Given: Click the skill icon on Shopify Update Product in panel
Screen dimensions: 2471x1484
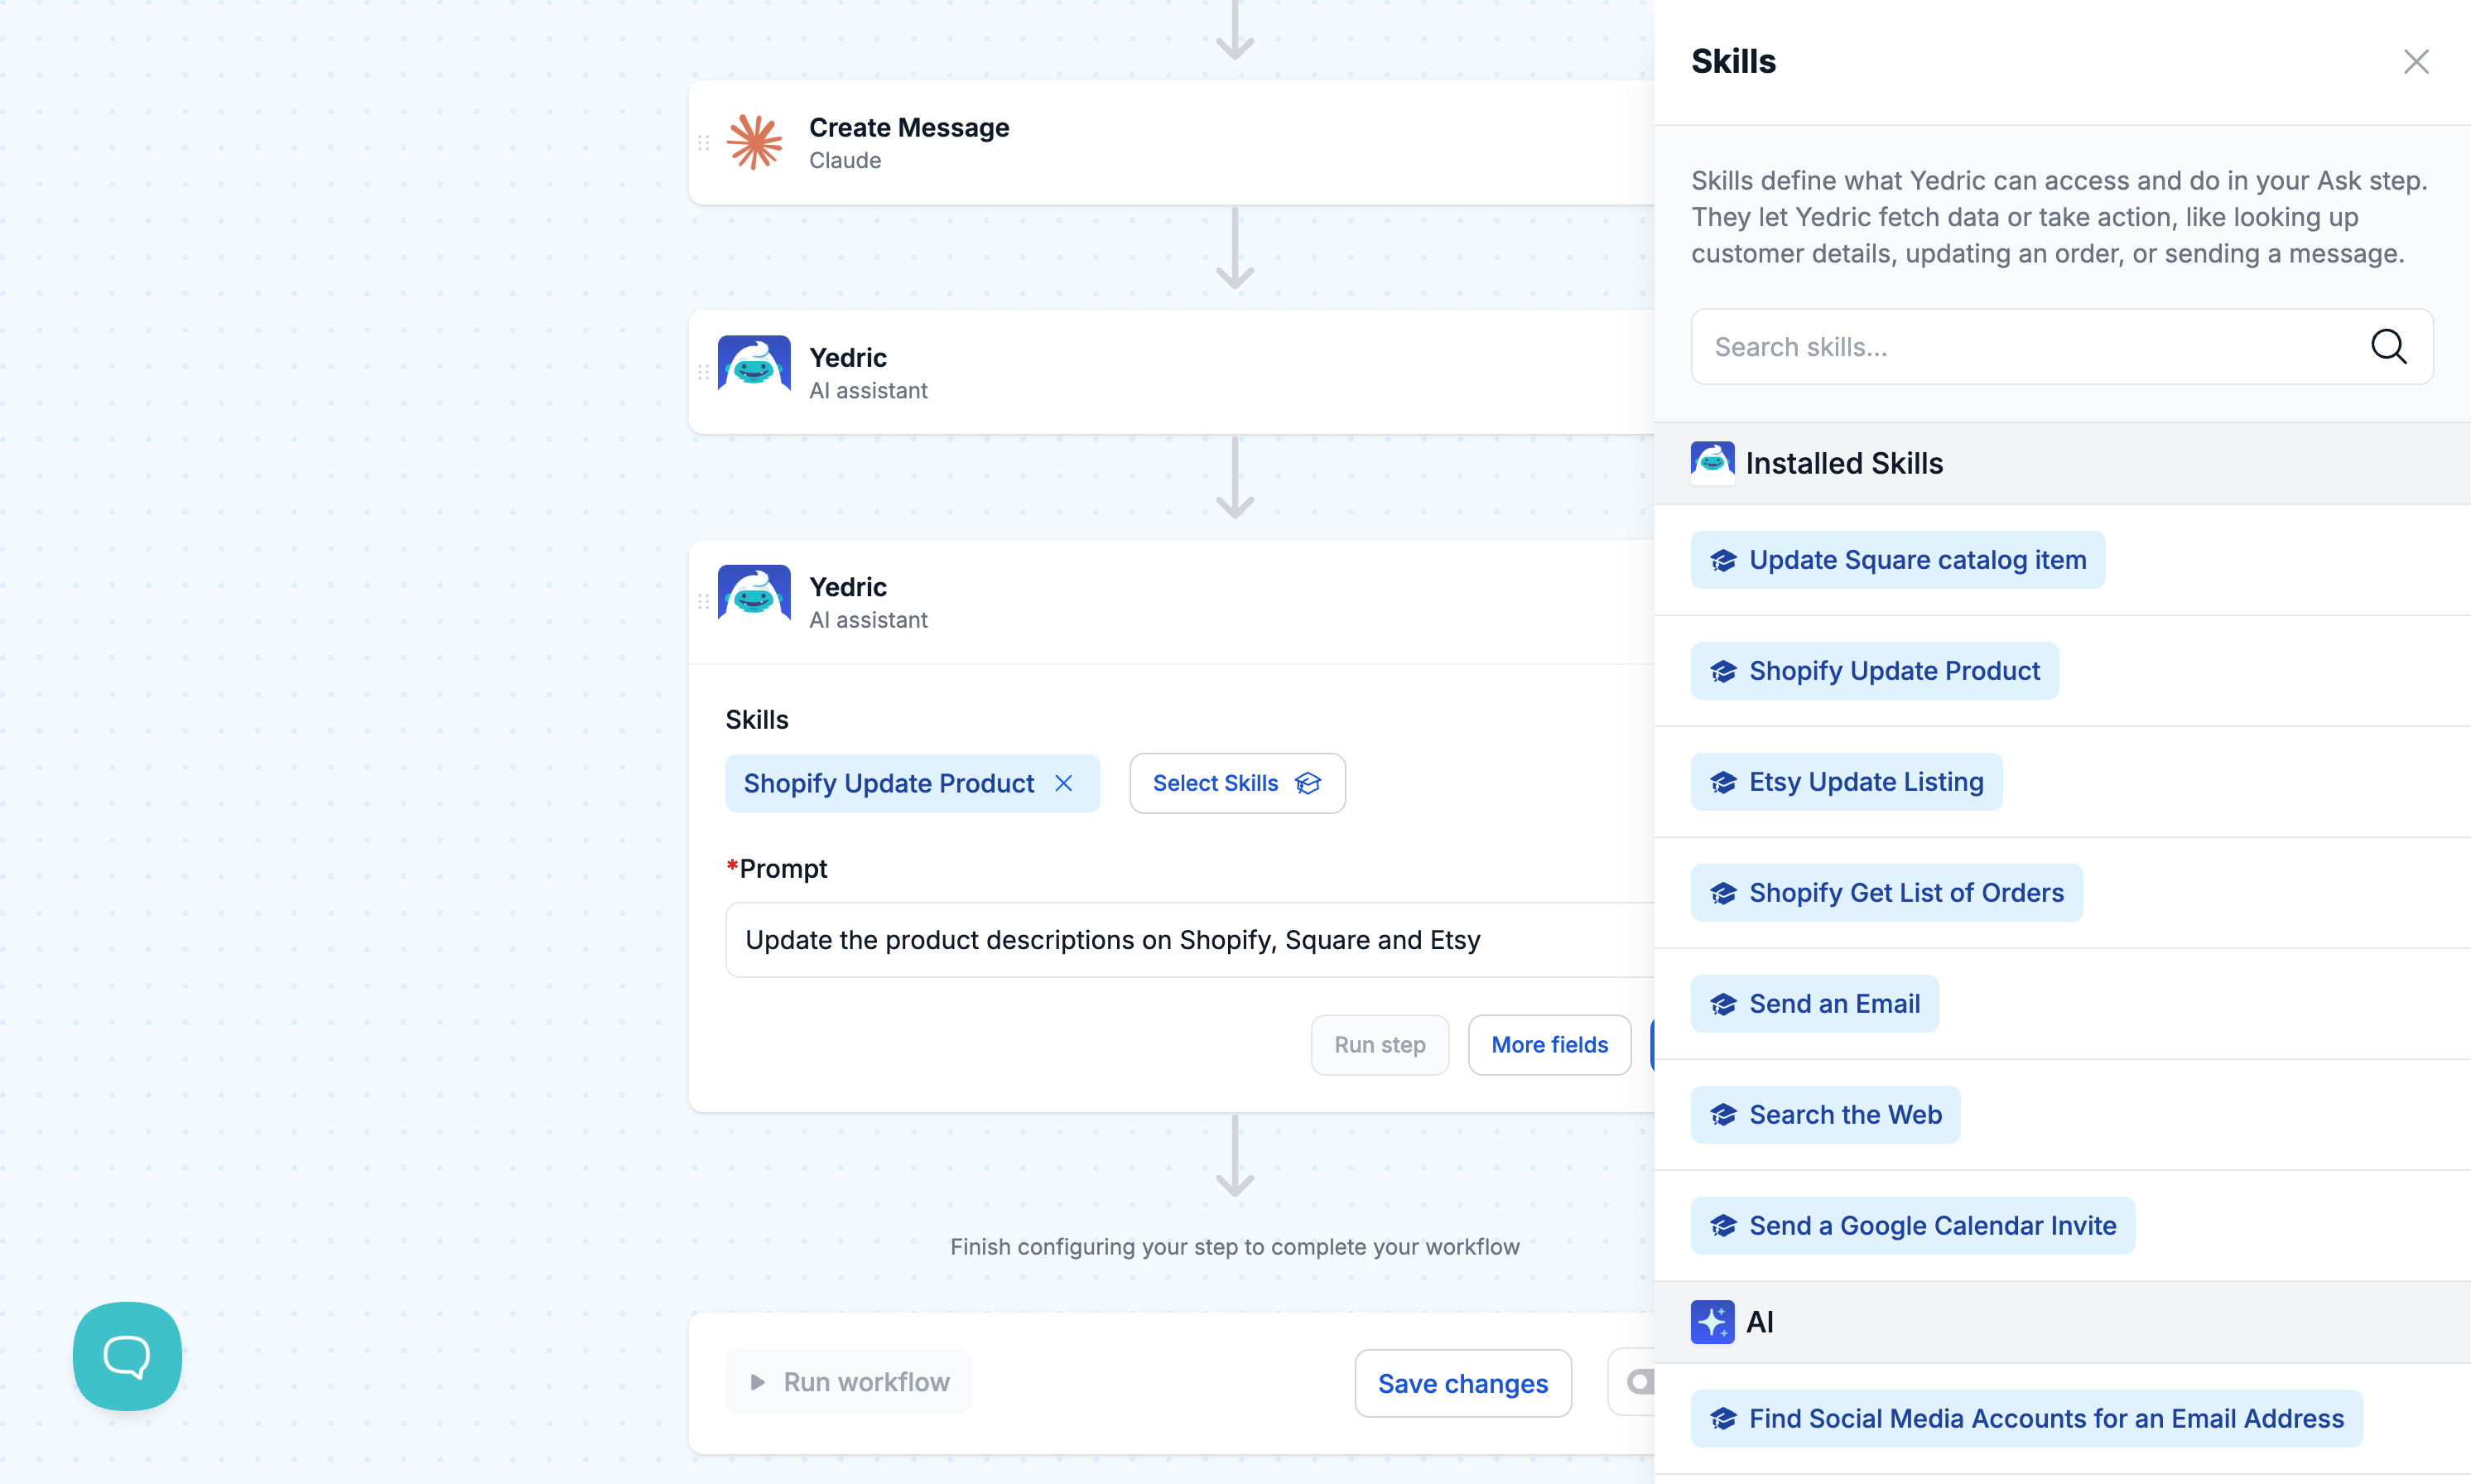Looking at the screenshot, I should pyautogui.click(x=1722, y=671).
